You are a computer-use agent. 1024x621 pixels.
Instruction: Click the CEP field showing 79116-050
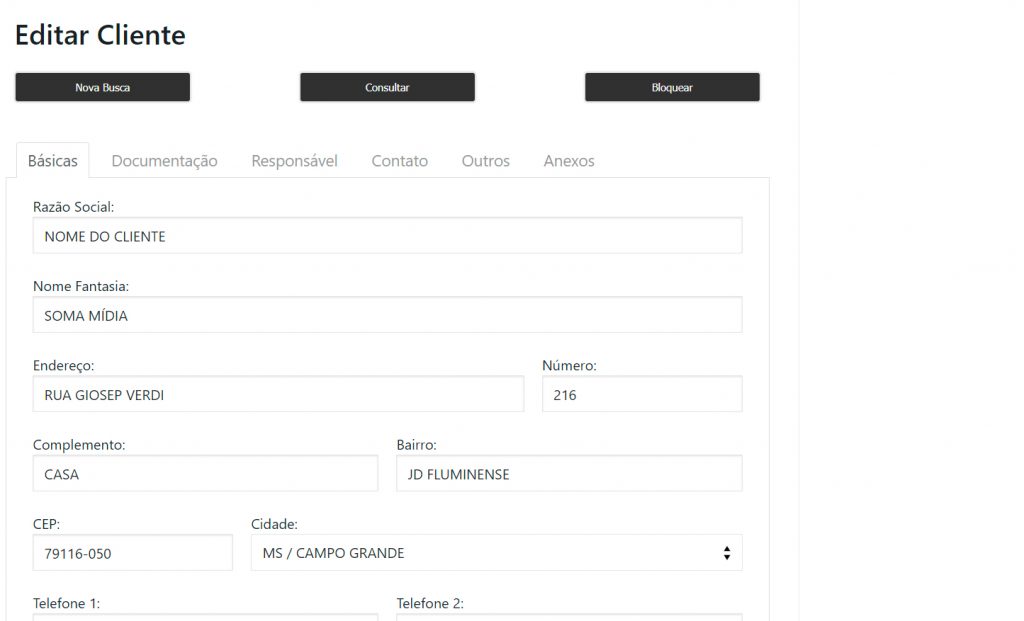[x=133, y=553]
